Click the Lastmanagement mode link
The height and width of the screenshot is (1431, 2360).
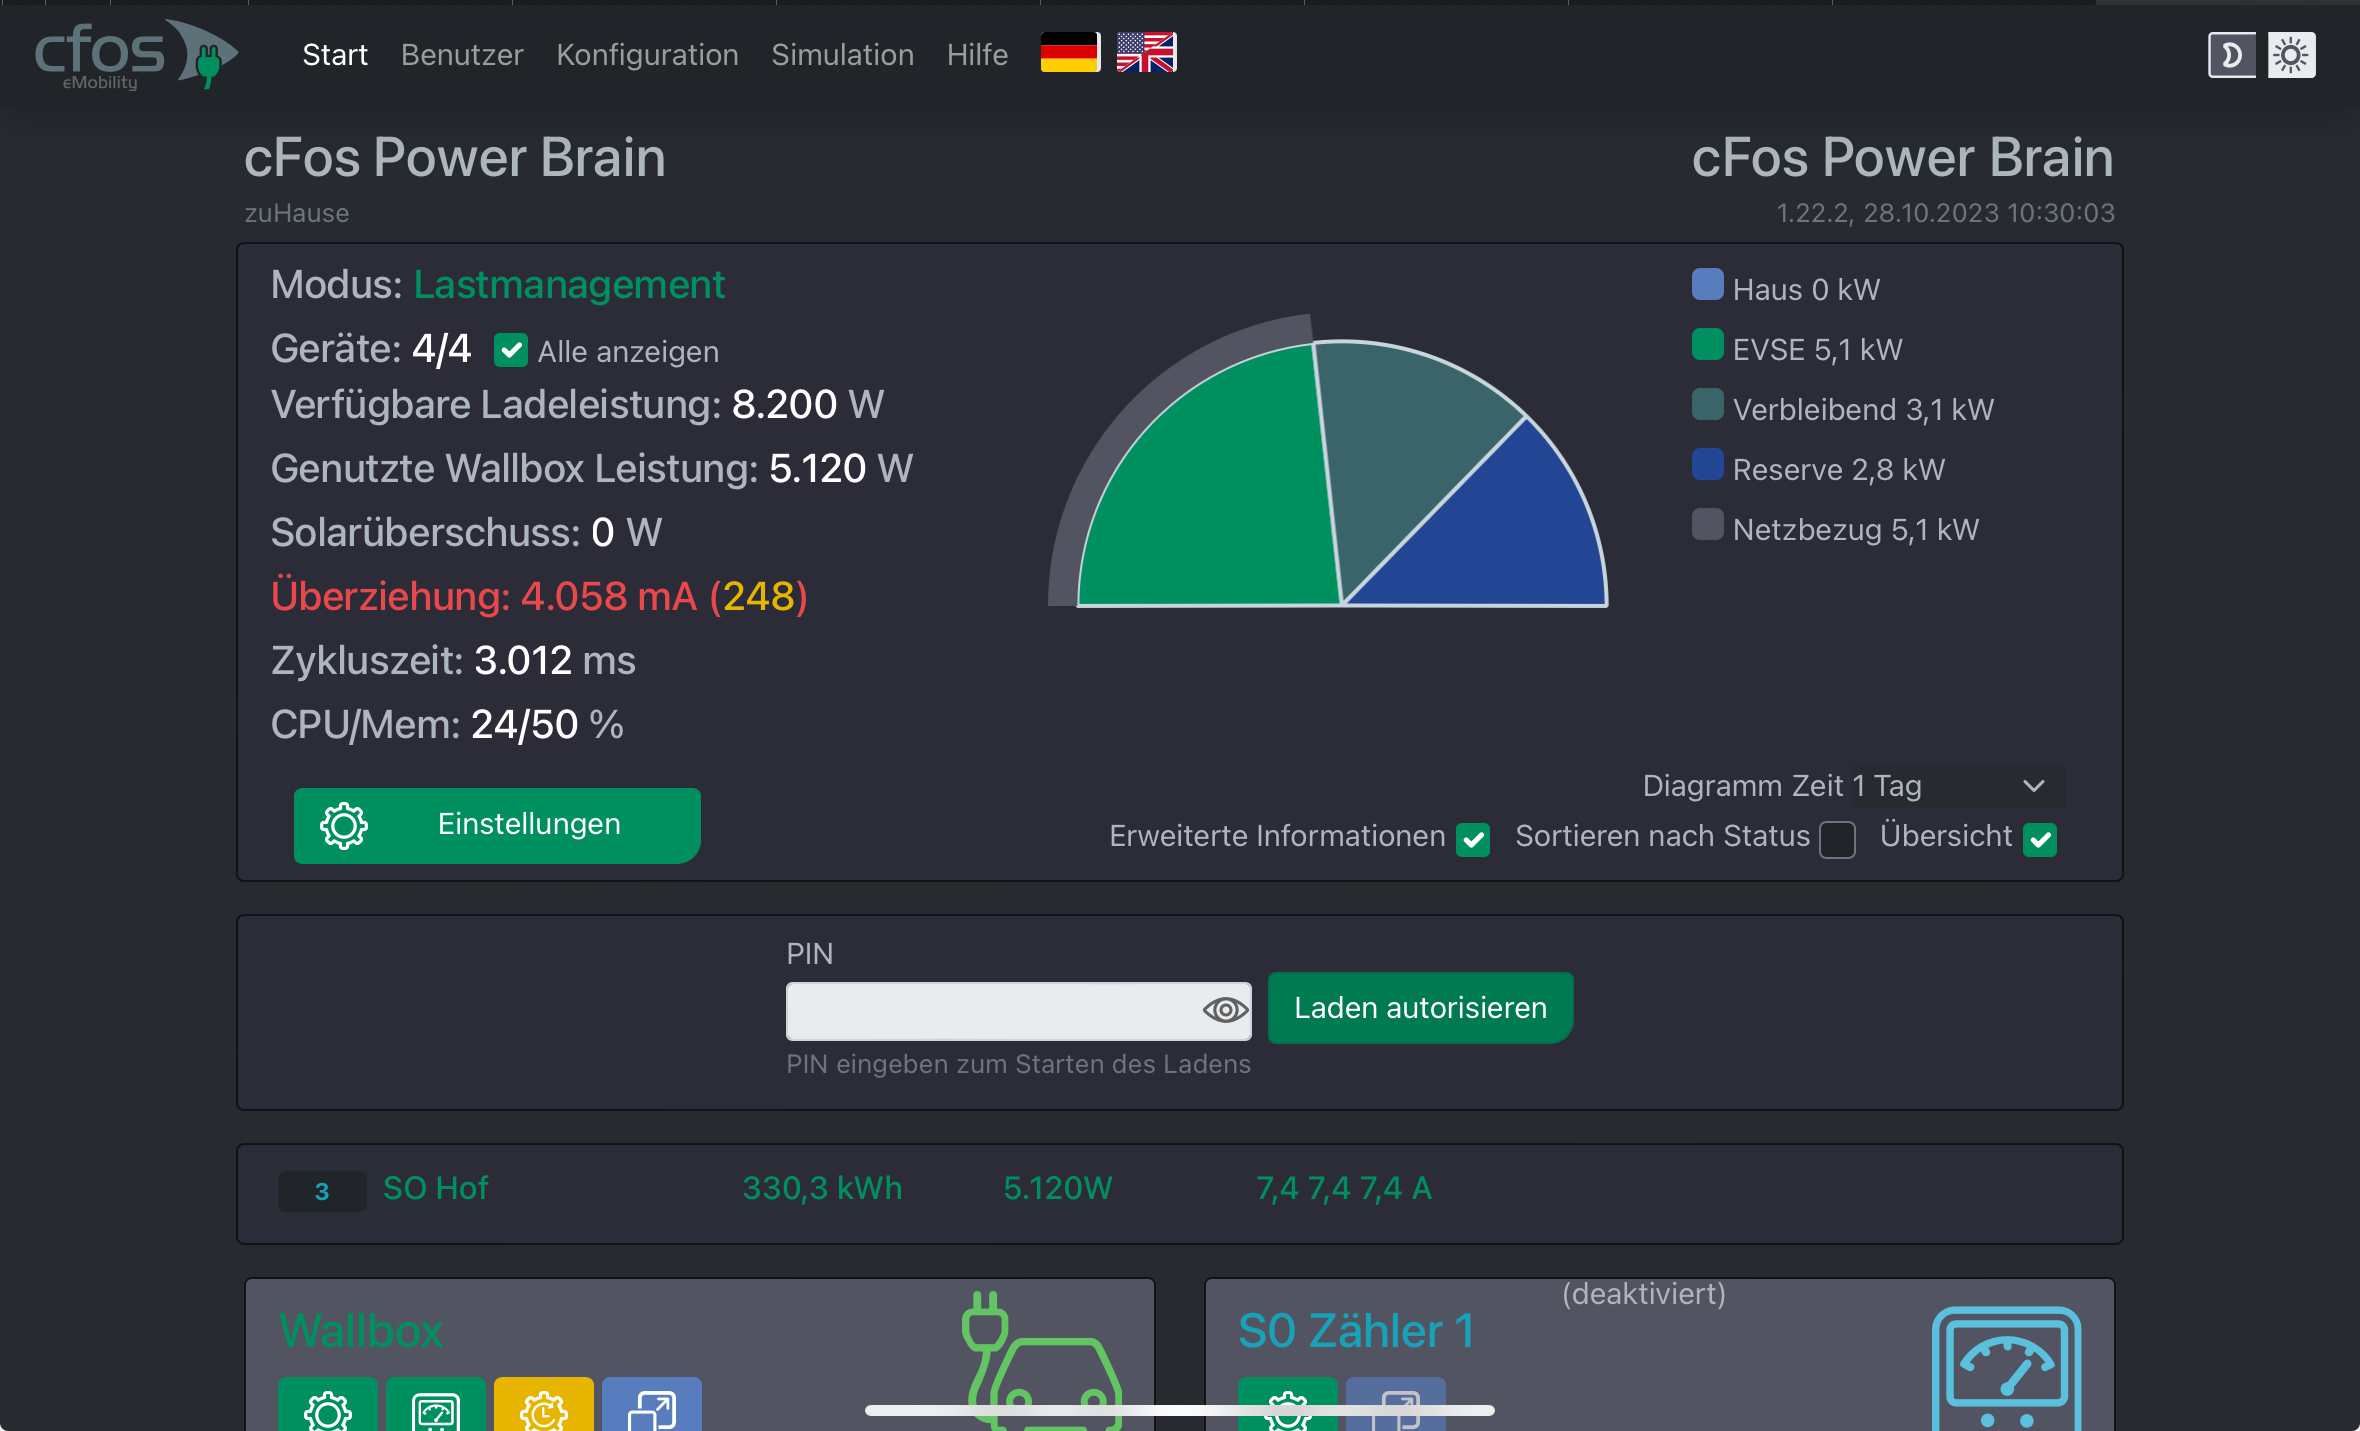569,285
